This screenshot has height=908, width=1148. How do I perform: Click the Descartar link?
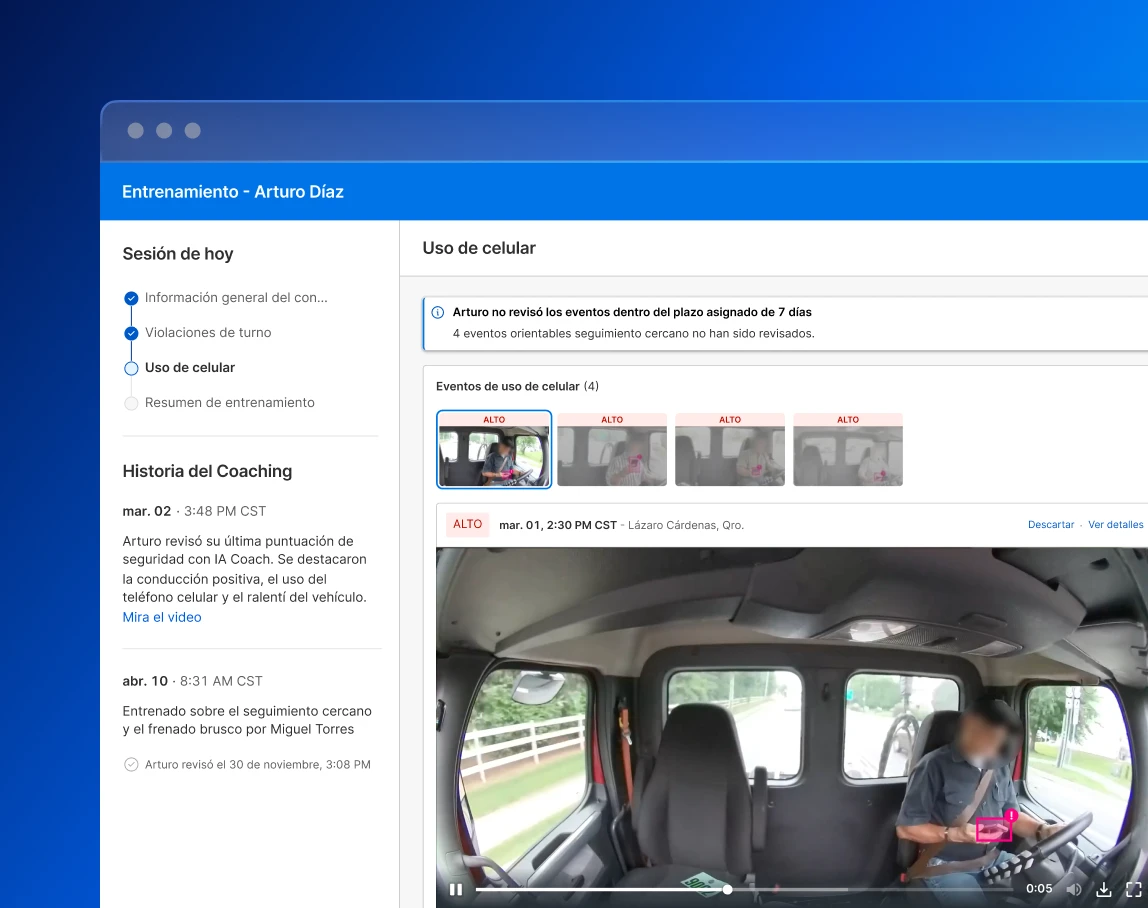click(x=1051, y=525)
